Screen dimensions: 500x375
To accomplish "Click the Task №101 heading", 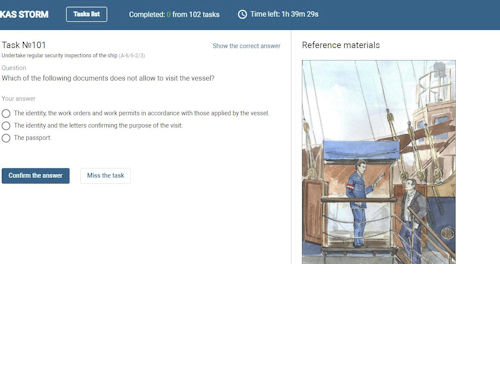I will [24, 45].
